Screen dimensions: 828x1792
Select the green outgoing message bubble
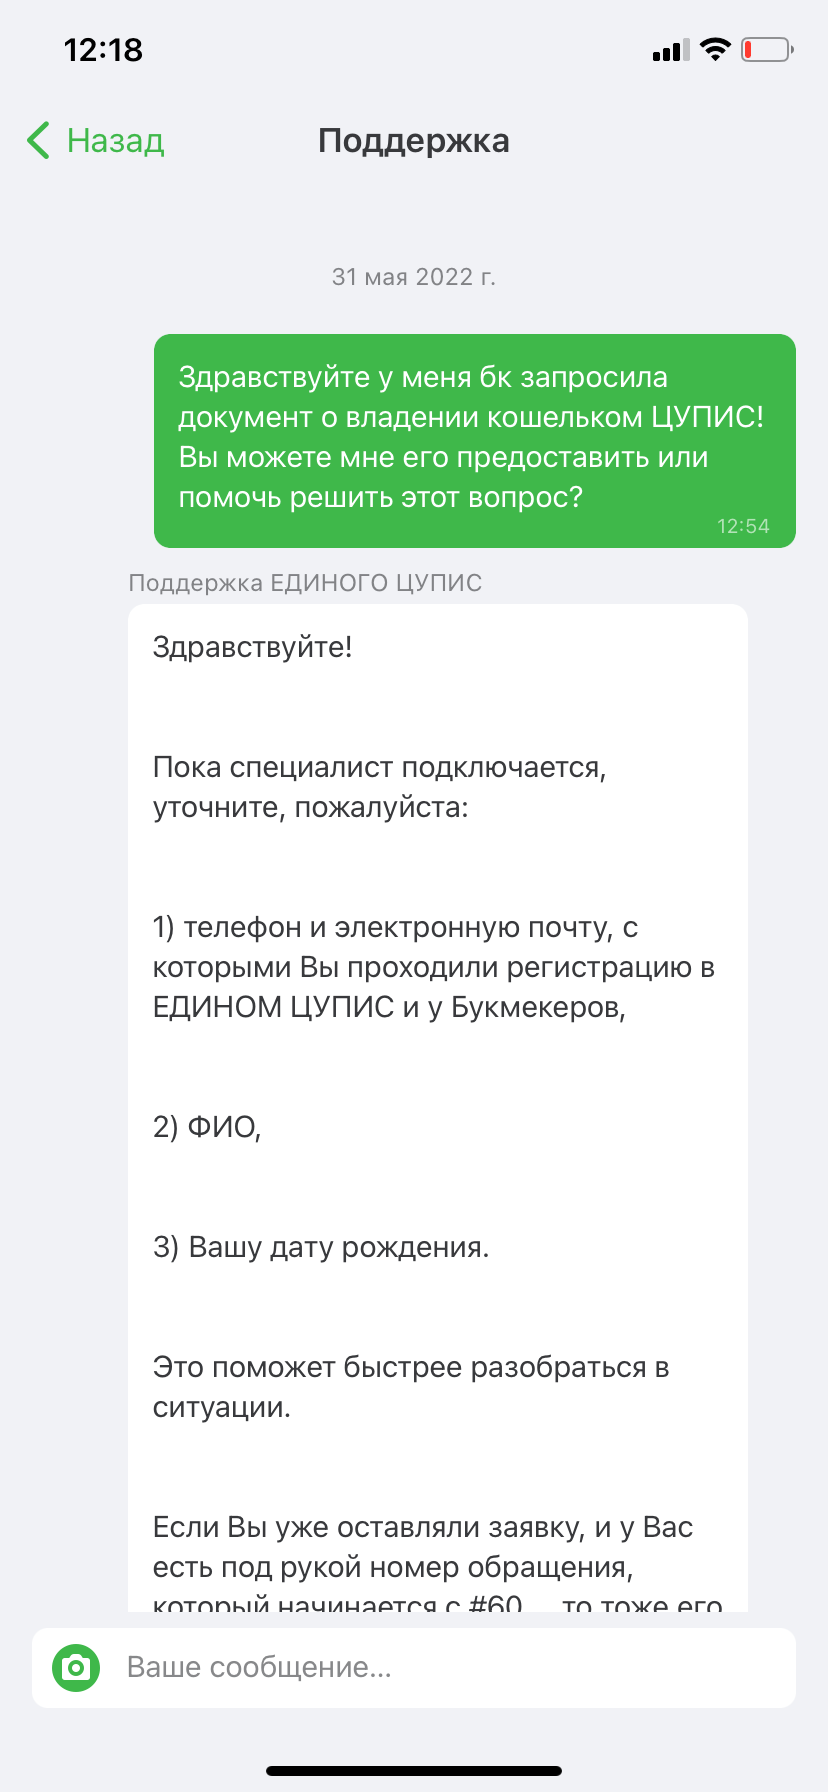click(474, 440)
